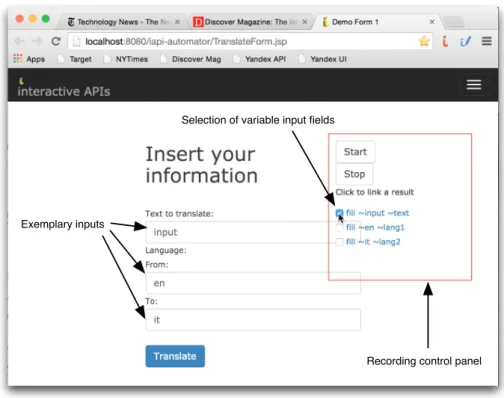Open the Yandex UI bookmark
The width and height of the screenshot is (504, 398).
323,59
